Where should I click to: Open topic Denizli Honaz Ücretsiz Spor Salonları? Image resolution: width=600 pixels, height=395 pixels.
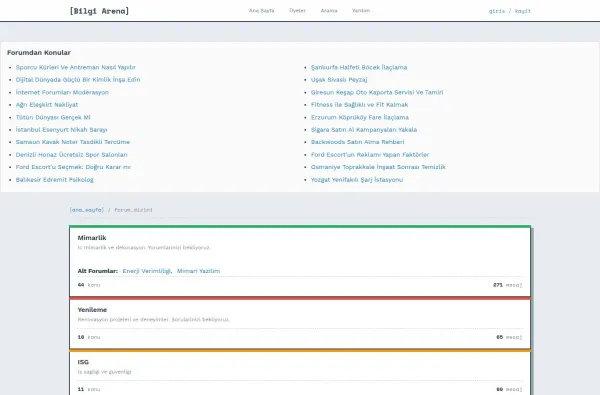click(x=72, y=155)
